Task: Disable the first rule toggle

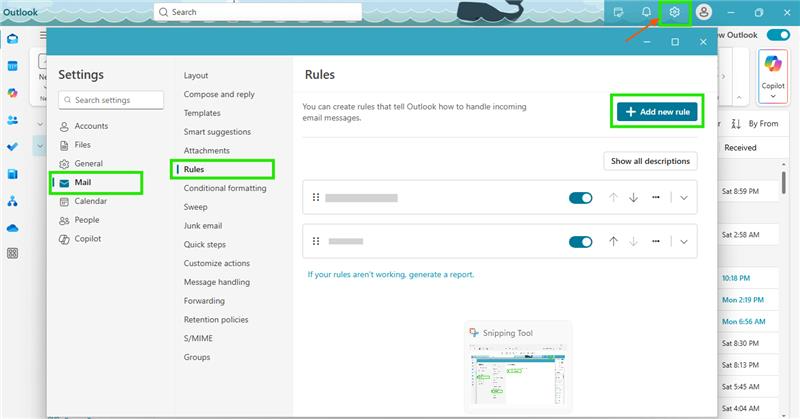Action: point(581,198)
